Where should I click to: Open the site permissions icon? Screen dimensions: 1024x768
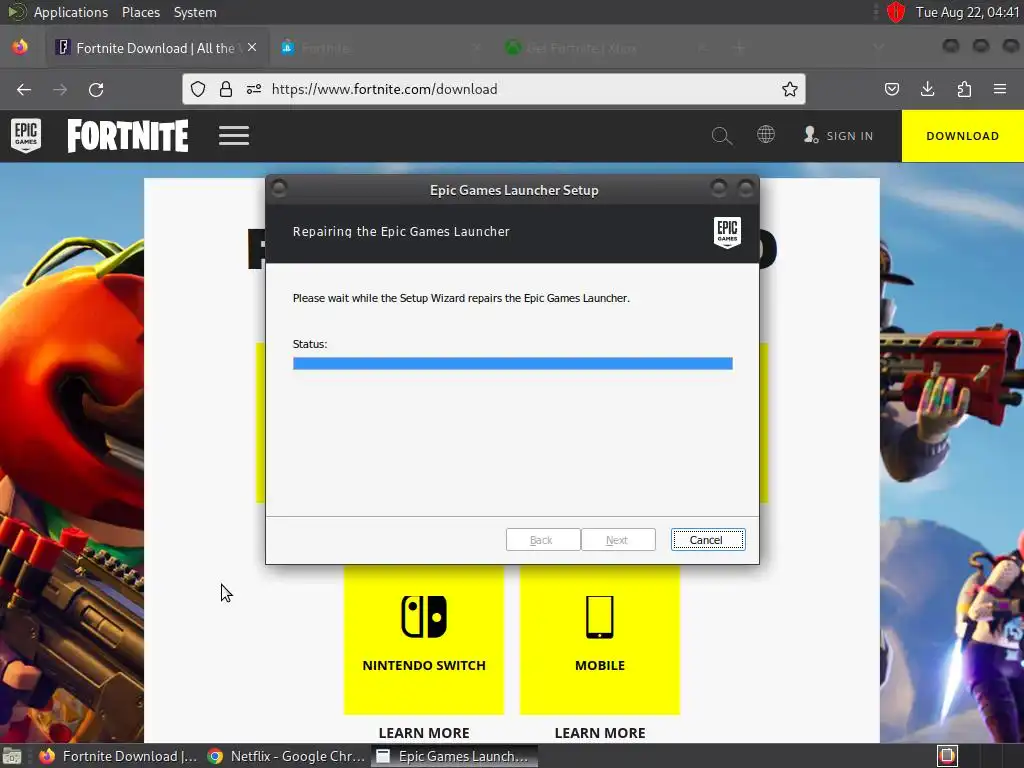254,89
